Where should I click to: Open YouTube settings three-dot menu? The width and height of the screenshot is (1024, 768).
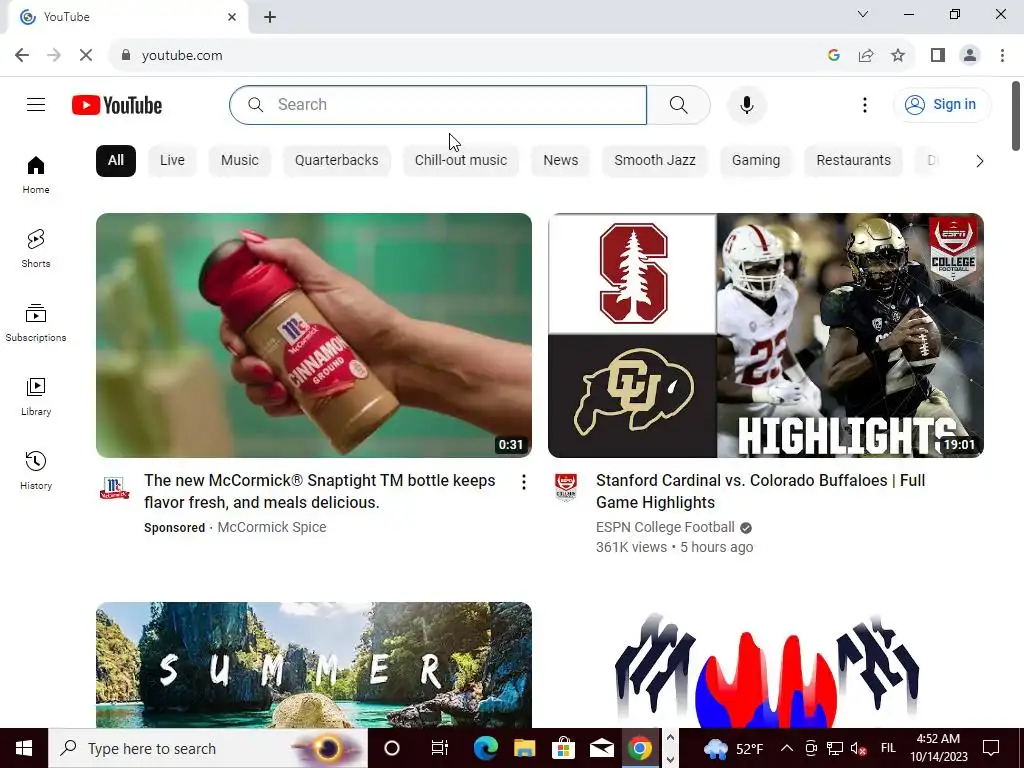pyautogui.click(x=865, y=104)
